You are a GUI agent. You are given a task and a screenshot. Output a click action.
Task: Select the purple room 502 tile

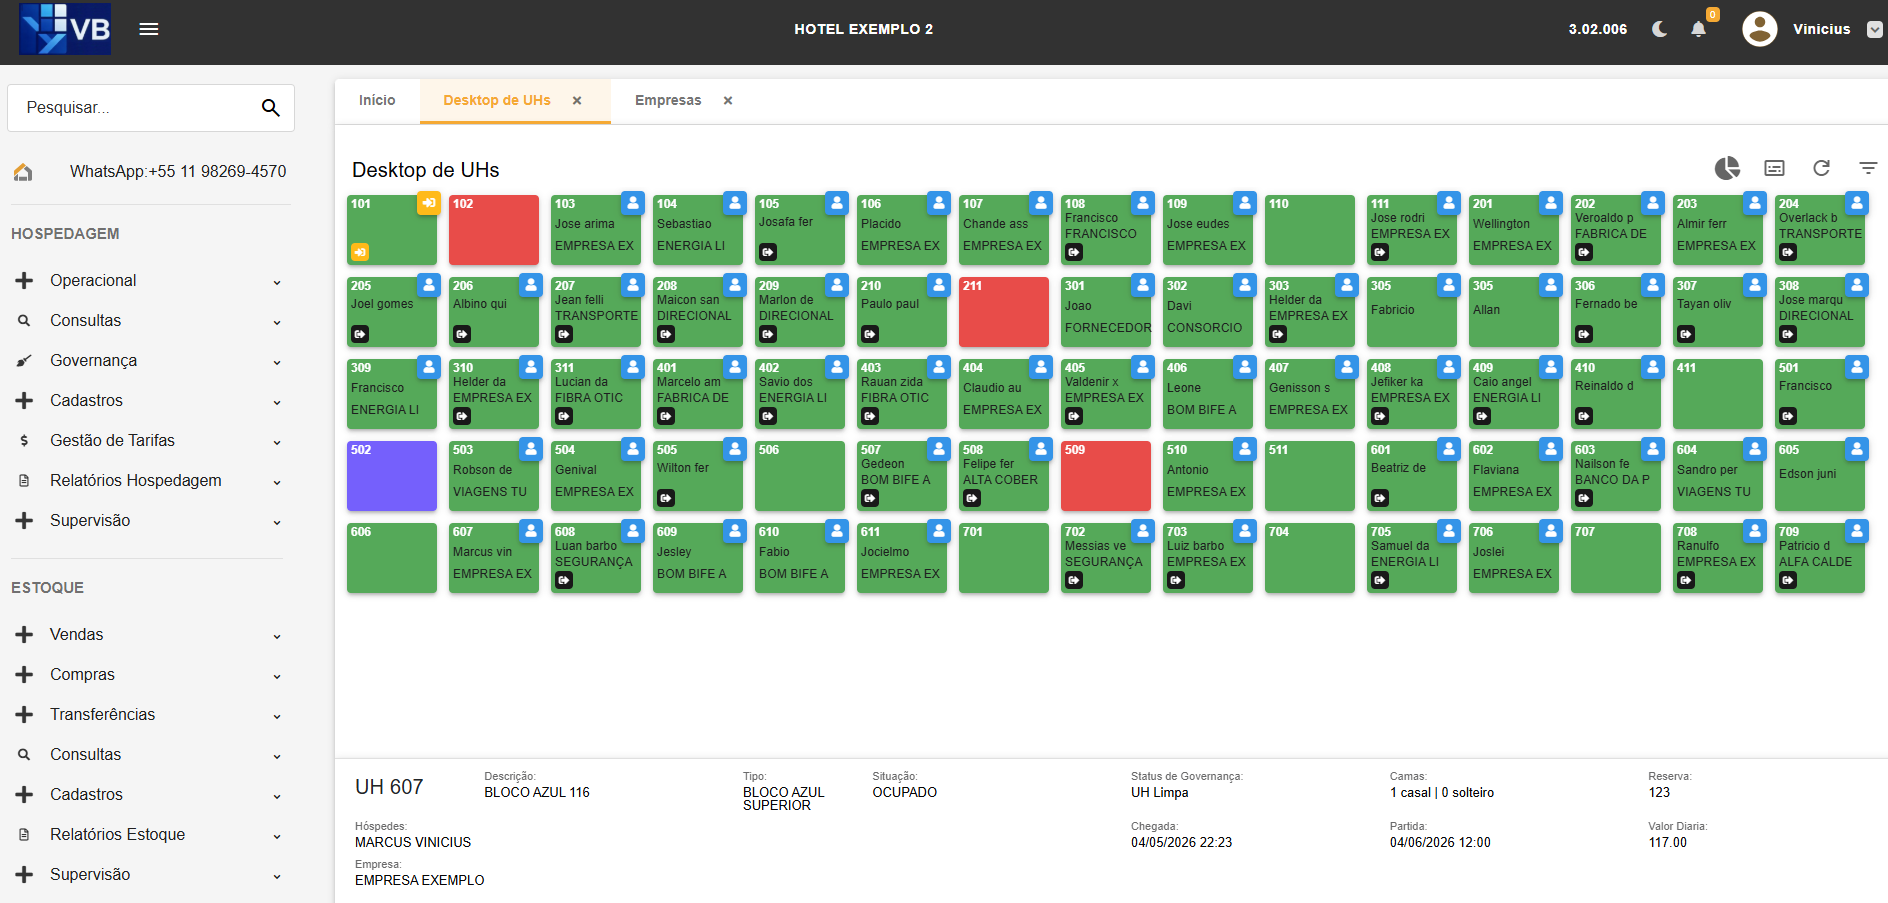click(392, 476)
